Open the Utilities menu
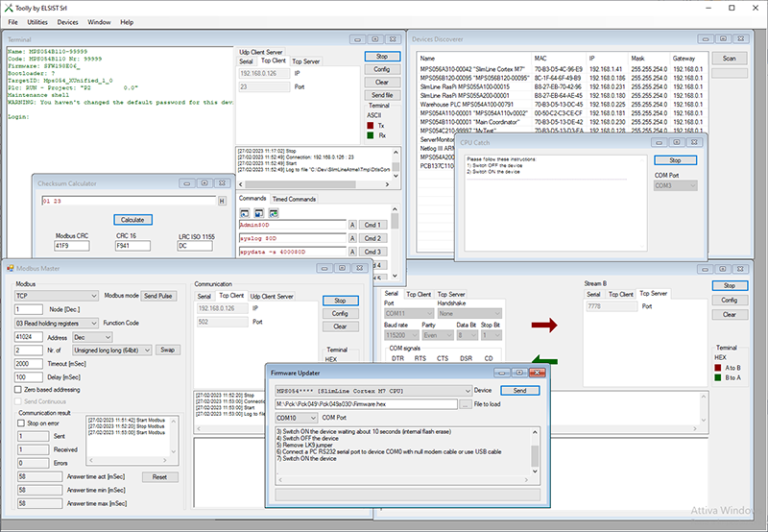The width and height of the screenshot is (768, 532). (37, 21)
